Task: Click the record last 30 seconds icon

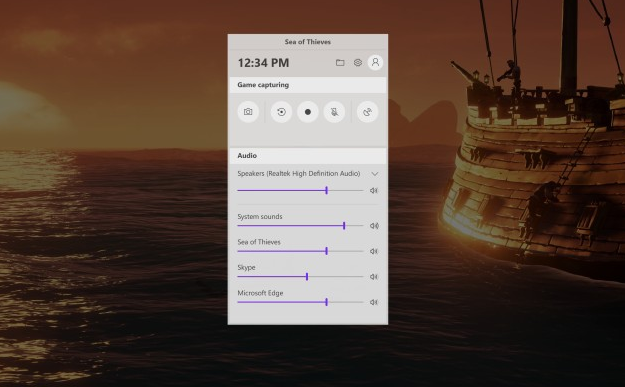Action: (x=281, y=112)
